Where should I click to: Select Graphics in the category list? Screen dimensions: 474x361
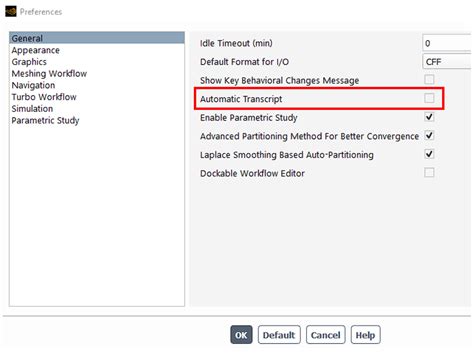[29, 62]
